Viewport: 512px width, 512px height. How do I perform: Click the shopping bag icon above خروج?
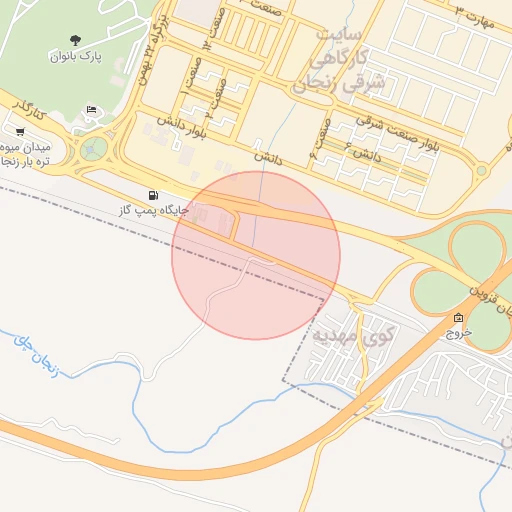coord(458,317)
